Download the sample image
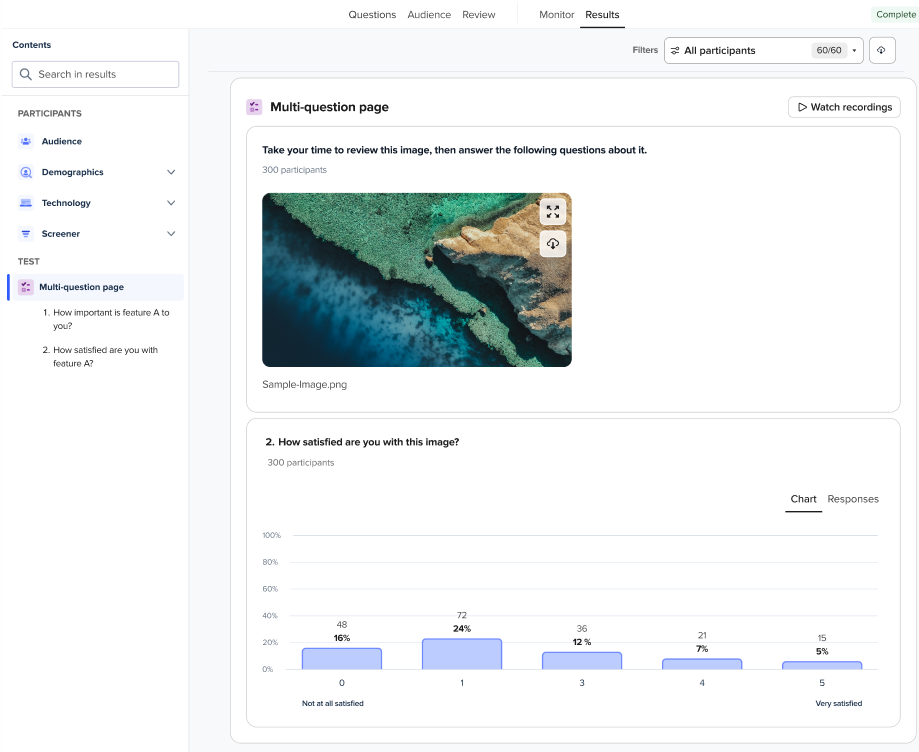Viewport: 919px width, 752px height. coord(553,244)
